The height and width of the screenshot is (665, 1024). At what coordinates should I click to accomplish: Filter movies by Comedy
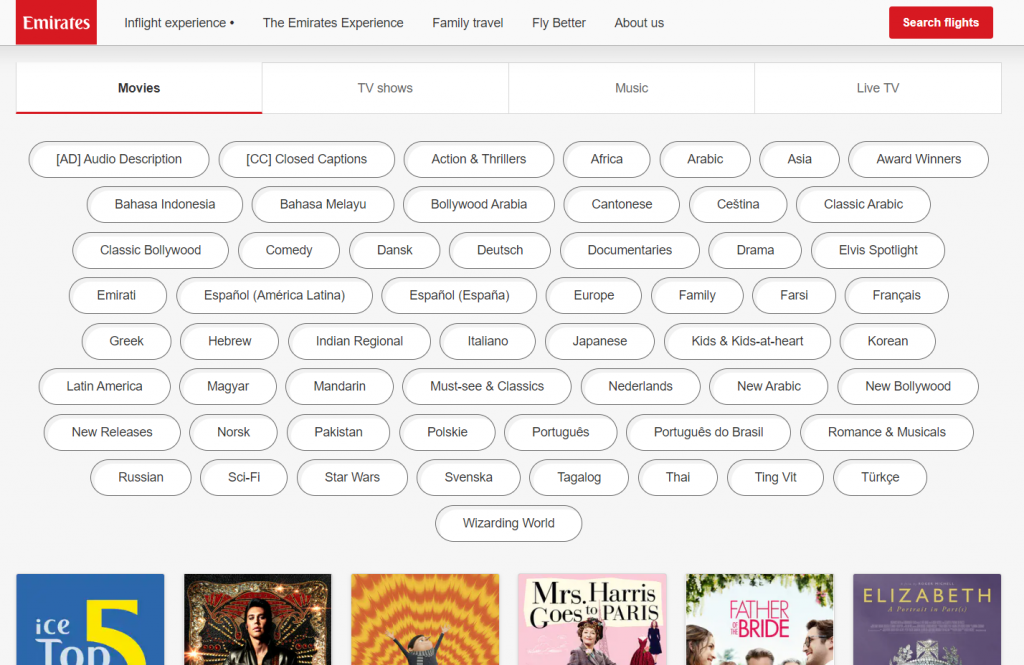click(289, 250)
